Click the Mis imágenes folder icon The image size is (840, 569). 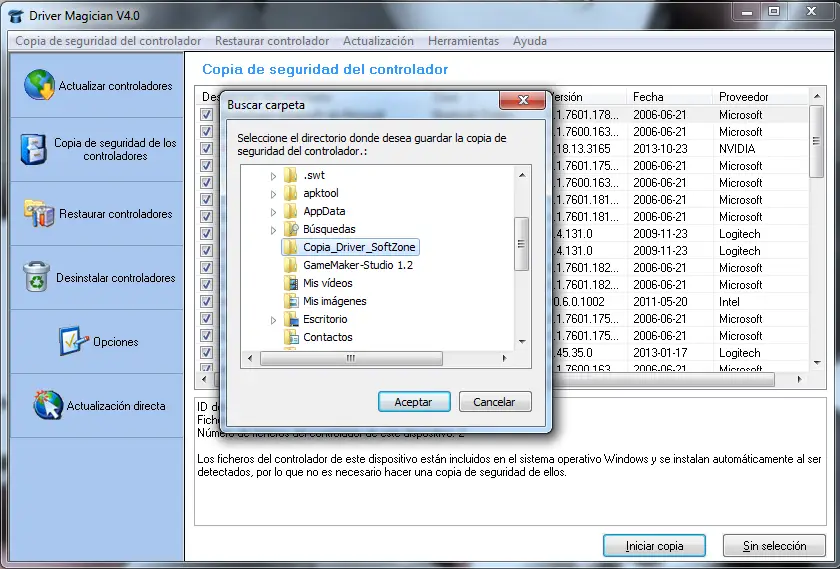point(290,301)
